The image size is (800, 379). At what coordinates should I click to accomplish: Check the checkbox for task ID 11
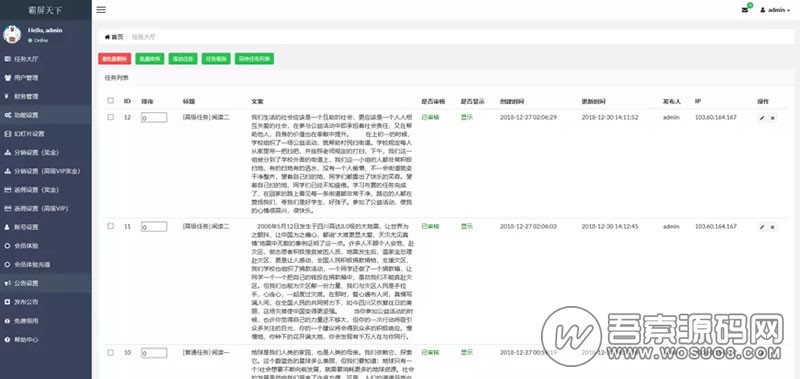111,226
